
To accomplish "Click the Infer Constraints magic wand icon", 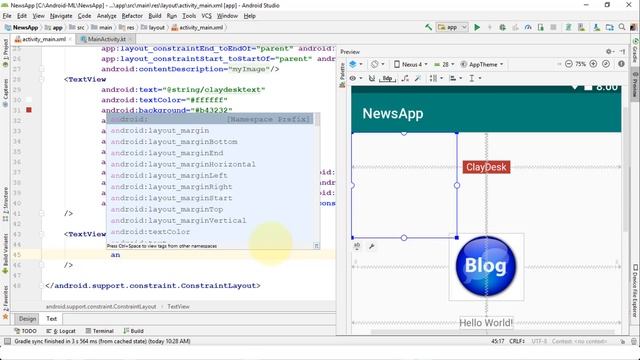I will coord(418,78).
